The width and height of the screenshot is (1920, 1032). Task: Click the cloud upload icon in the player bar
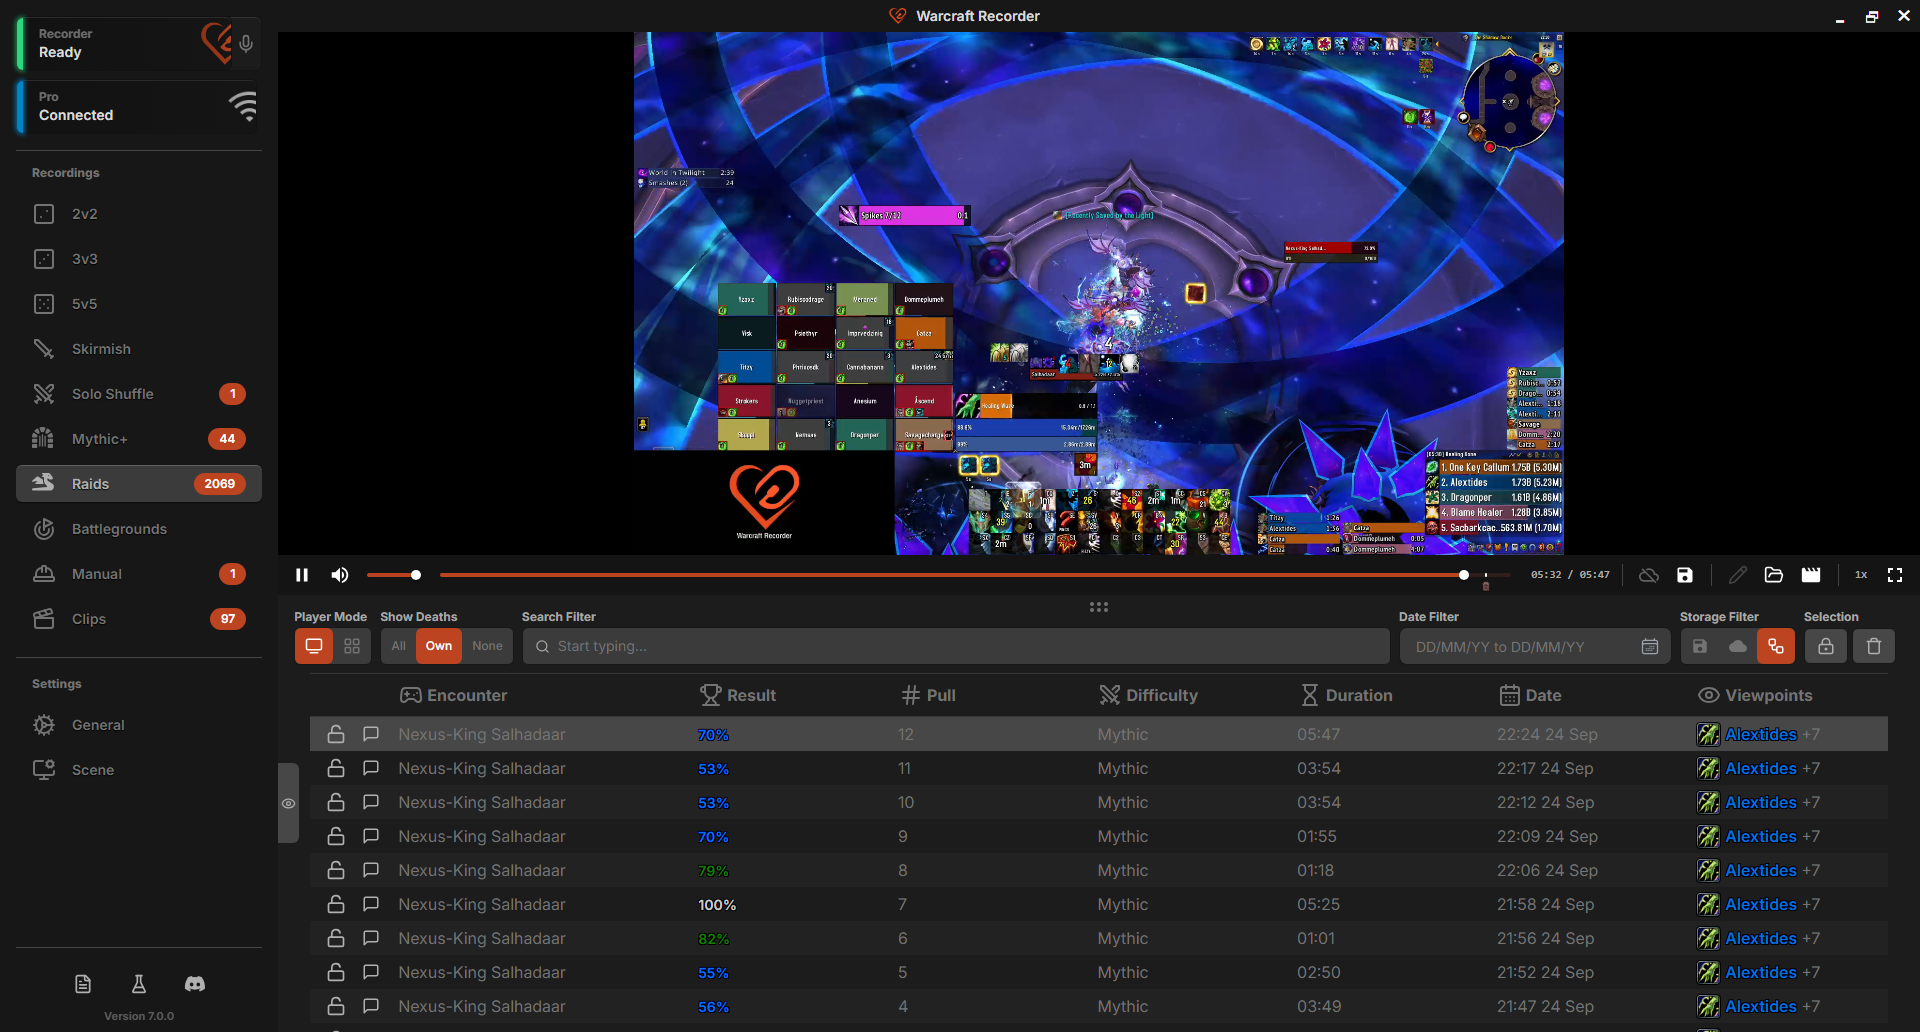click(1649, 575)
